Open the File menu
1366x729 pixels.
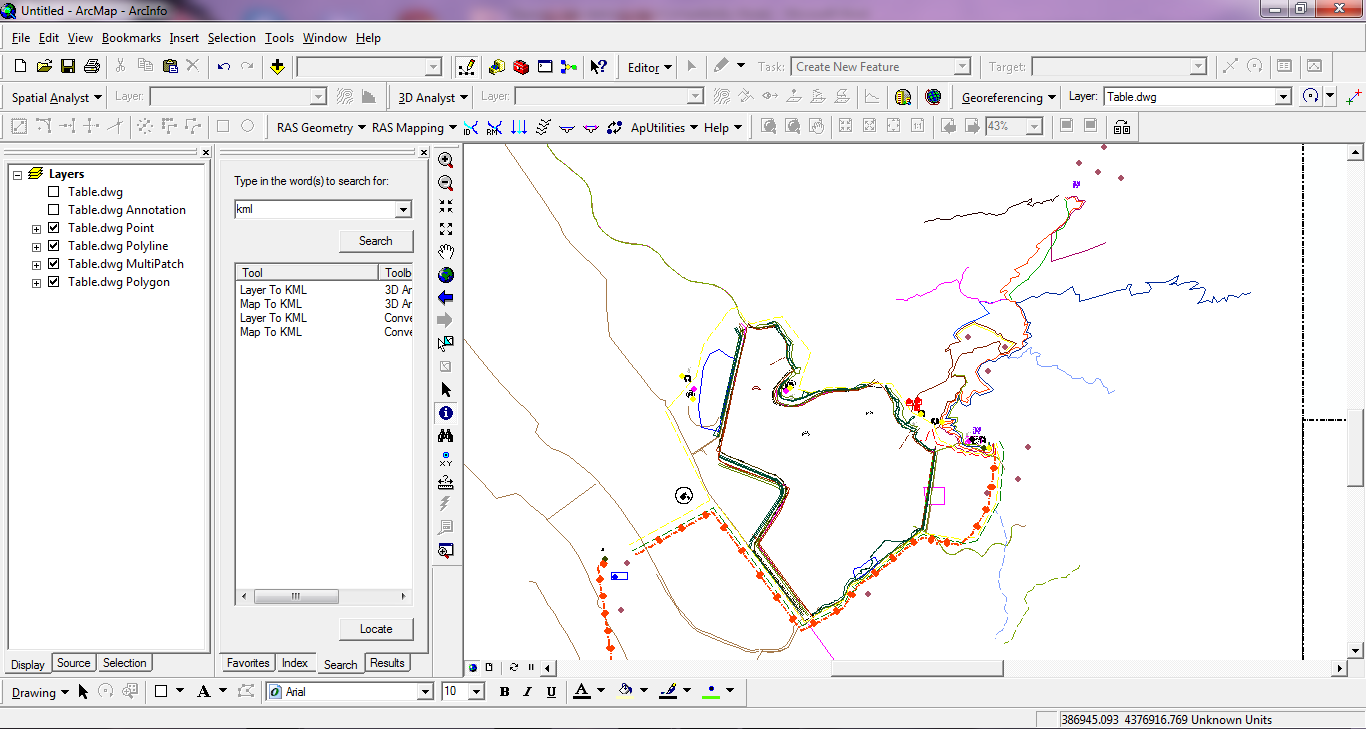tap(21, 38)
